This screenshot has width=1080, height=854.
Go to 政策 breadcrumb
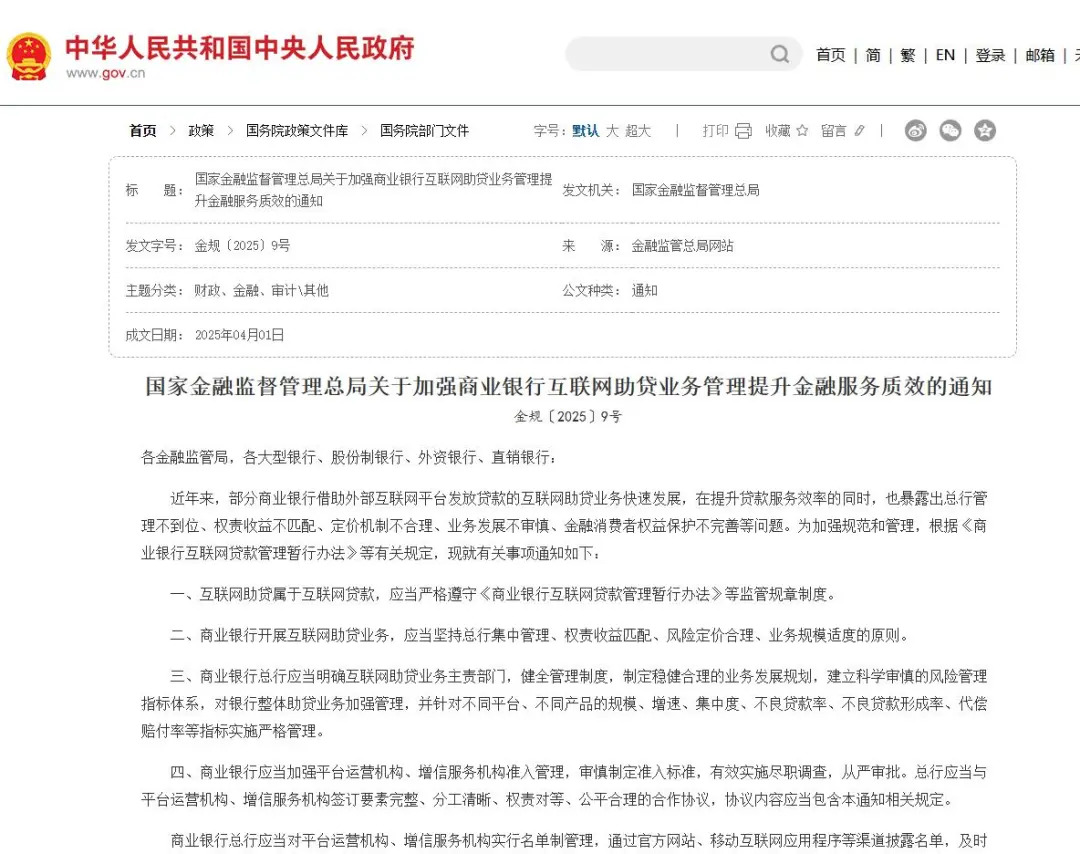click(x=201, y=131)
